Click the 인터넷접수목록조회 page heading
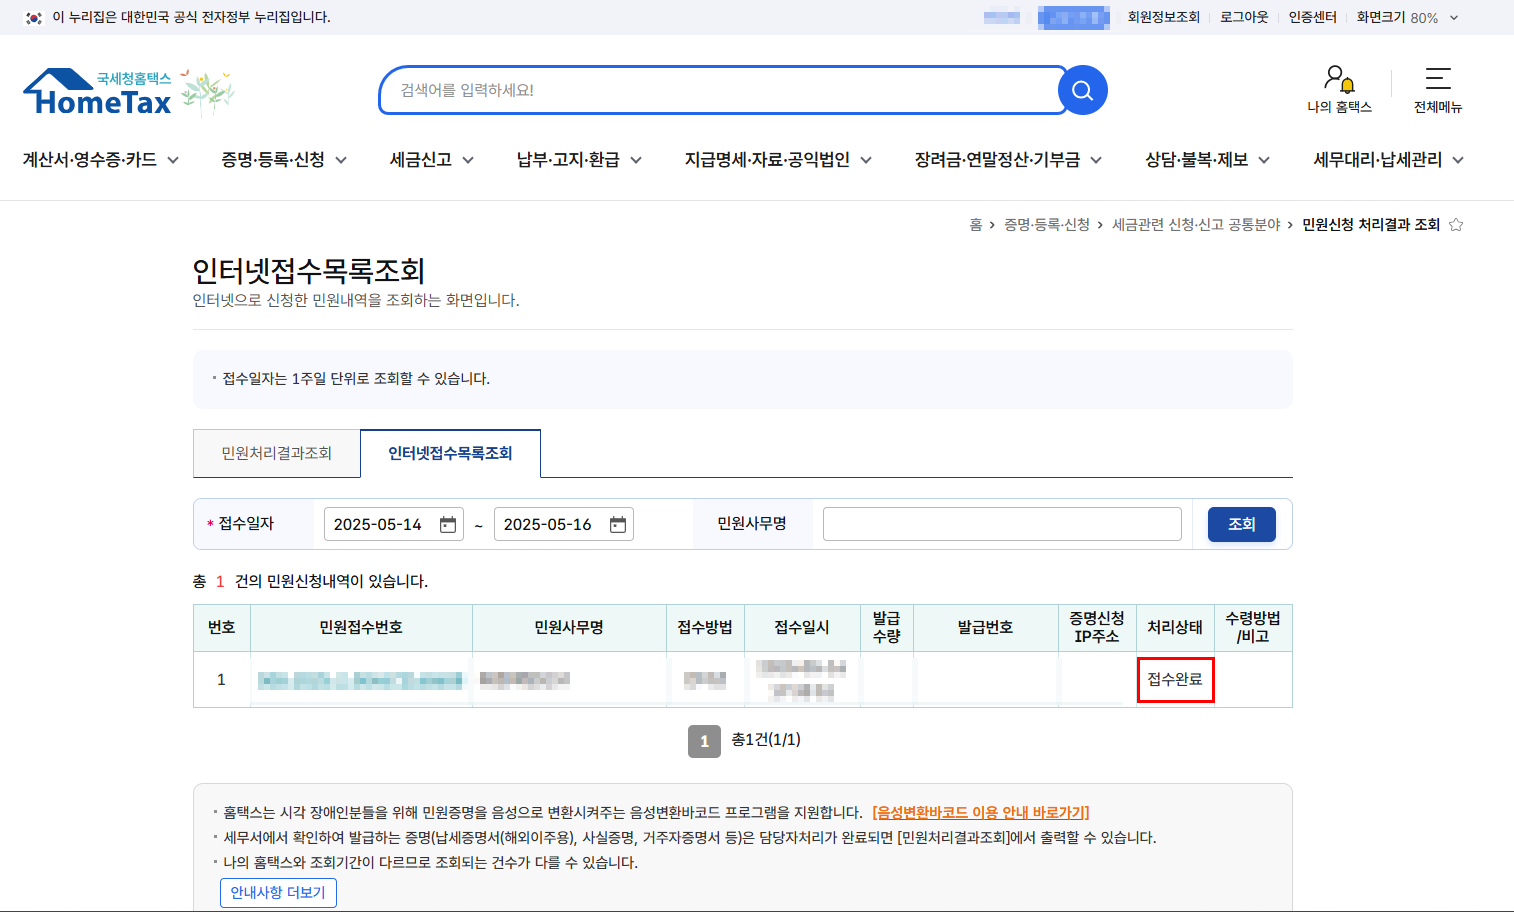The width and height of the screenshot is (1514, 912). pyautogui.click(x=309, y=271)
